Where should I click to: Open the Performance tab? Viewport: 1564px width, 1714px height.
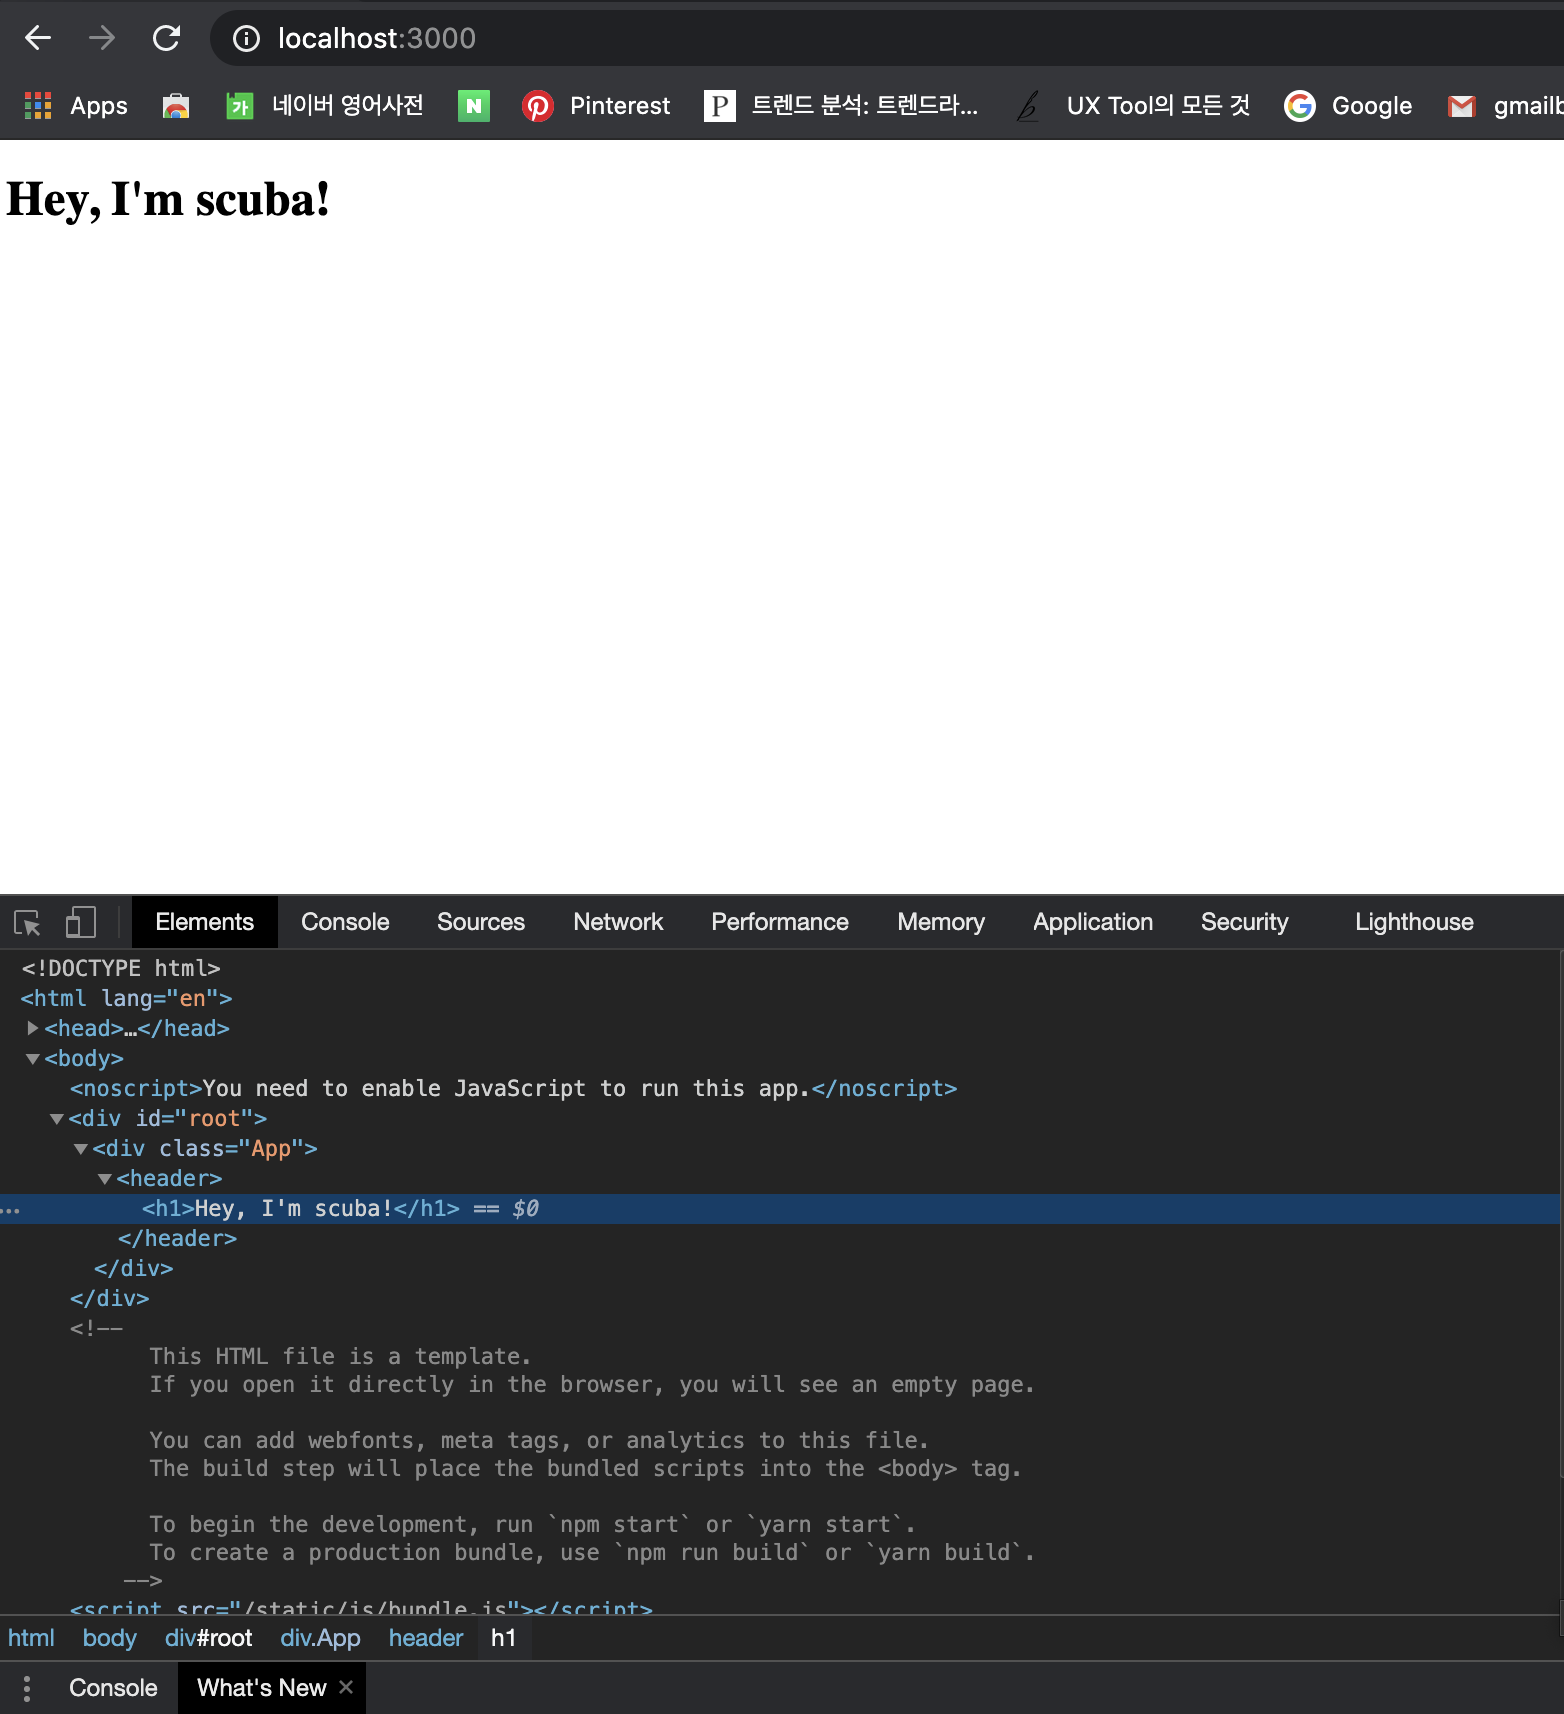(780, 922)
